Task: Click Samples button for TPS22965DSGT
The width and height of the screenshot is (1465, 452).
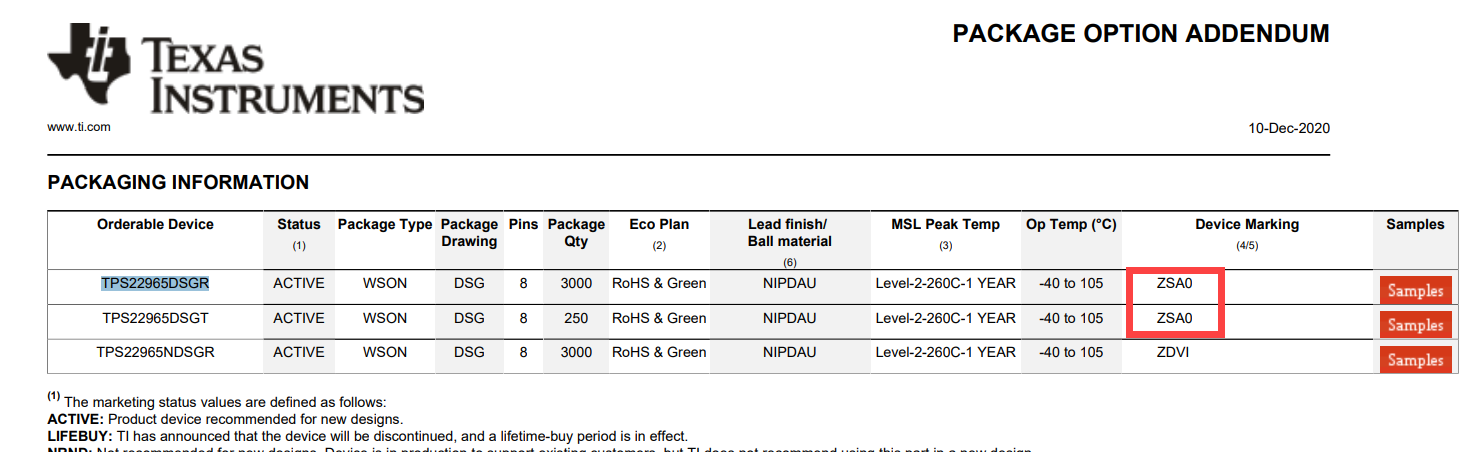Action: [1415, 325]
